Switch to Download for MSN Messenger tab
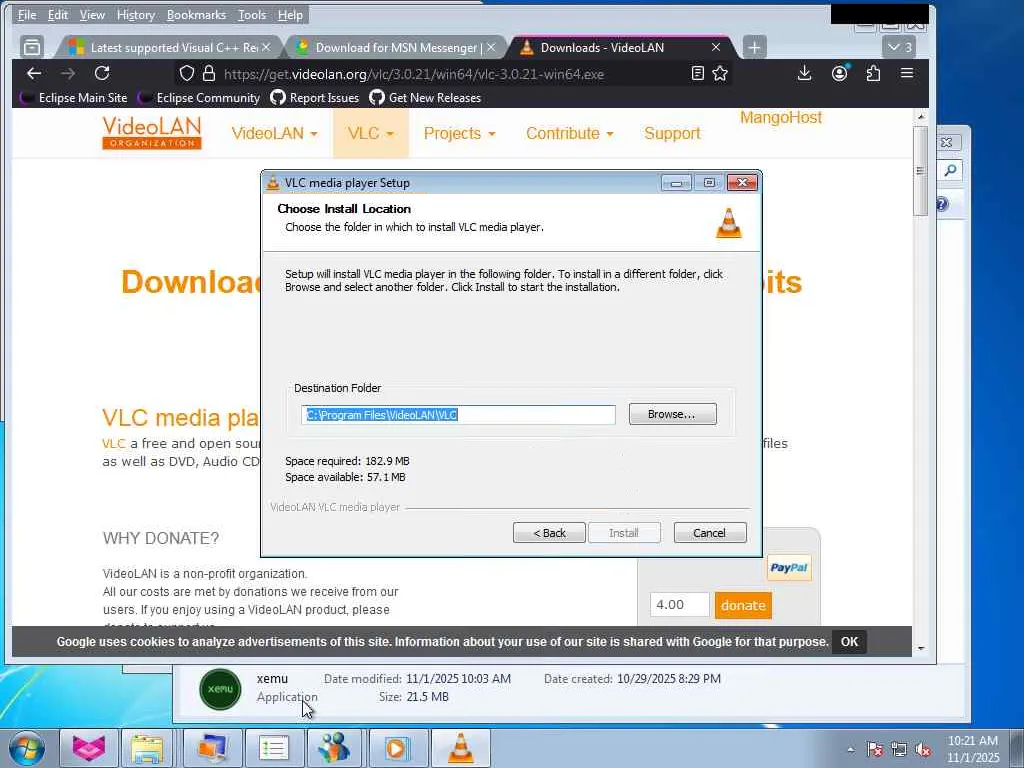This screenshot has width=1024, height=768. [396, 48]
